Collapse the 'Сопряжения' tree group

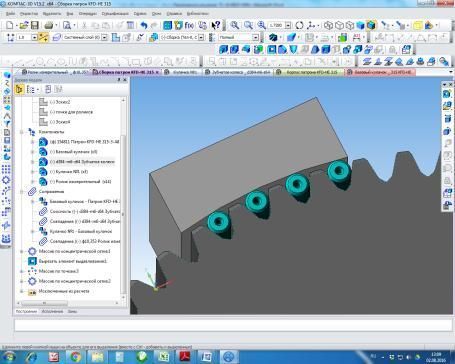pos(22,192)
